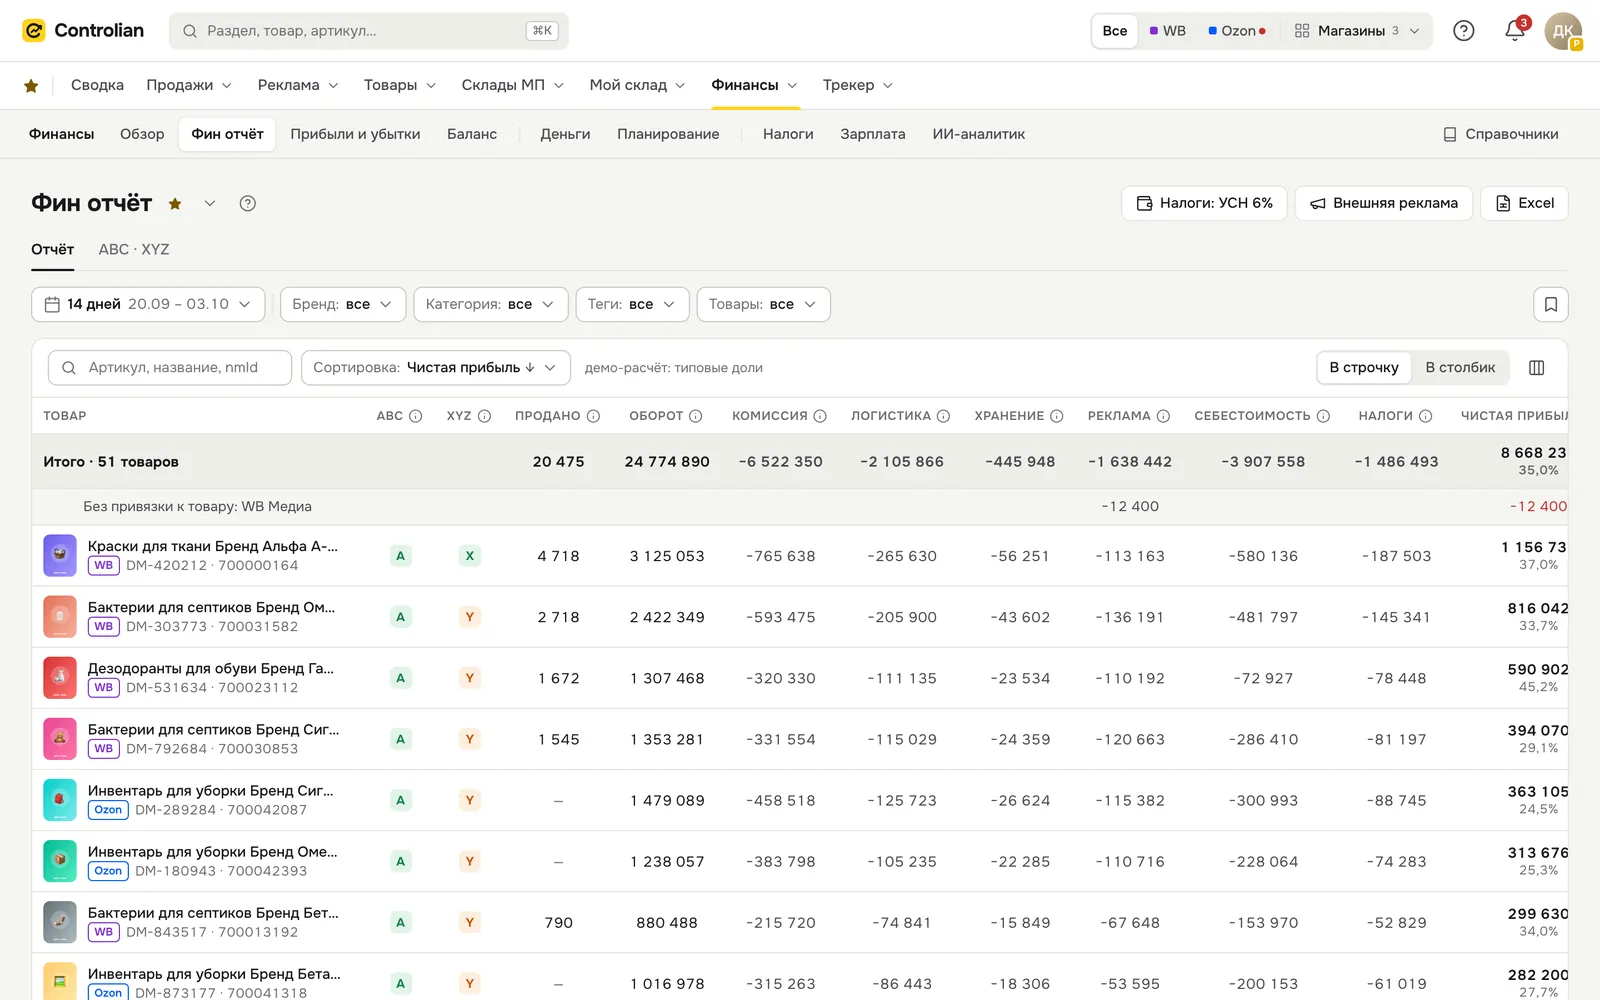Show info for ХРАНЕНИЕ column

1056,416
